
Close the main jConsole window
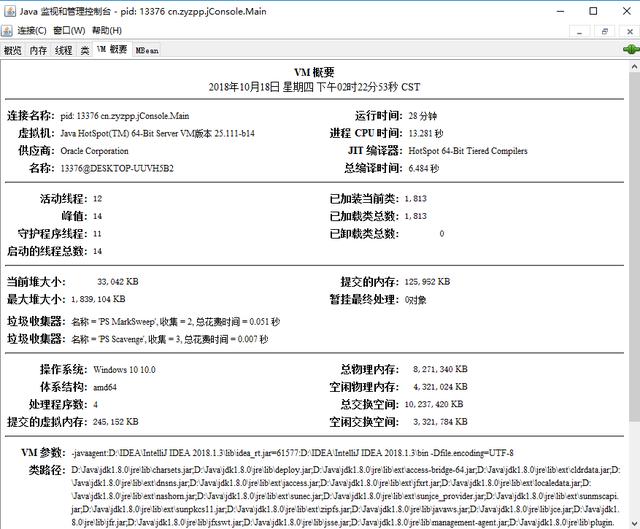[x=627, y=11]
